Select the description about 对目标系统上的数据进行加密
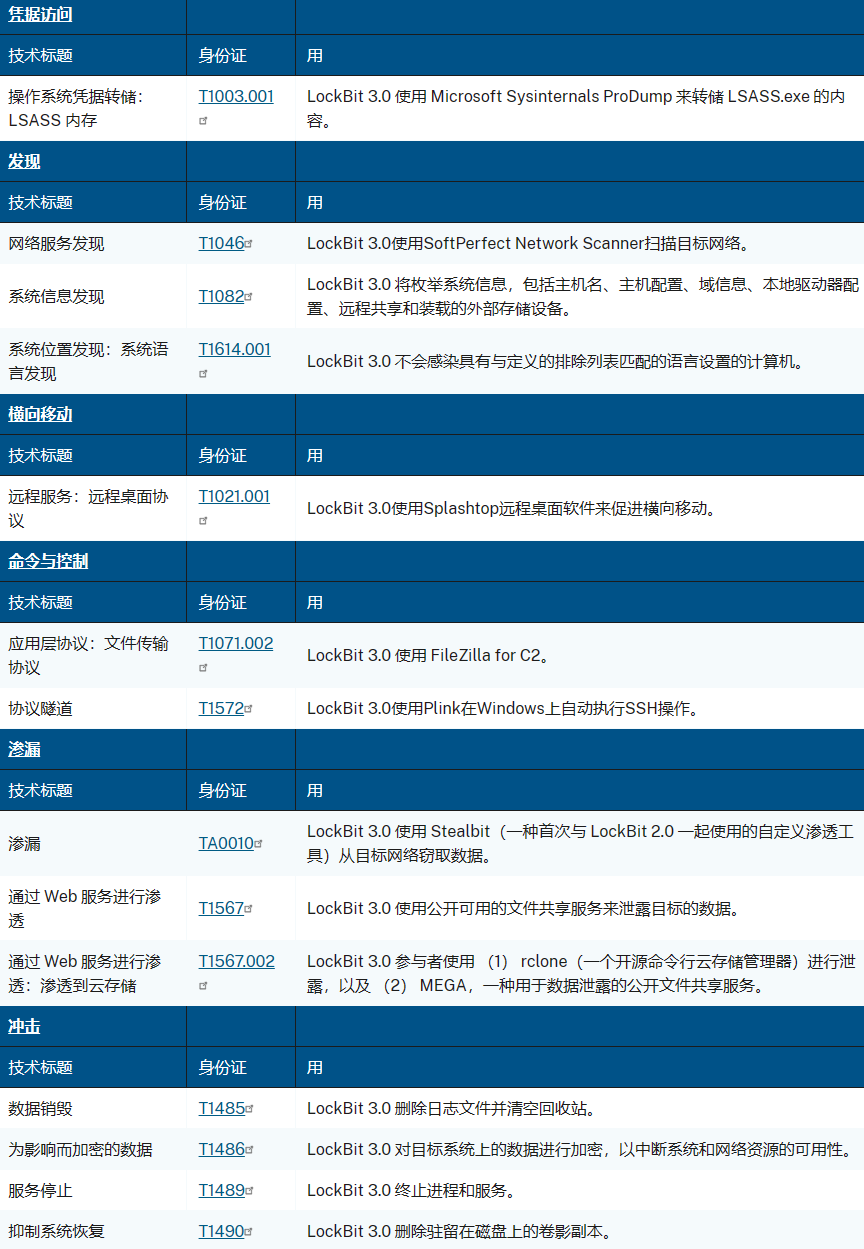This screenshot has width=864, height=1249. click(x=579, y=1150)
